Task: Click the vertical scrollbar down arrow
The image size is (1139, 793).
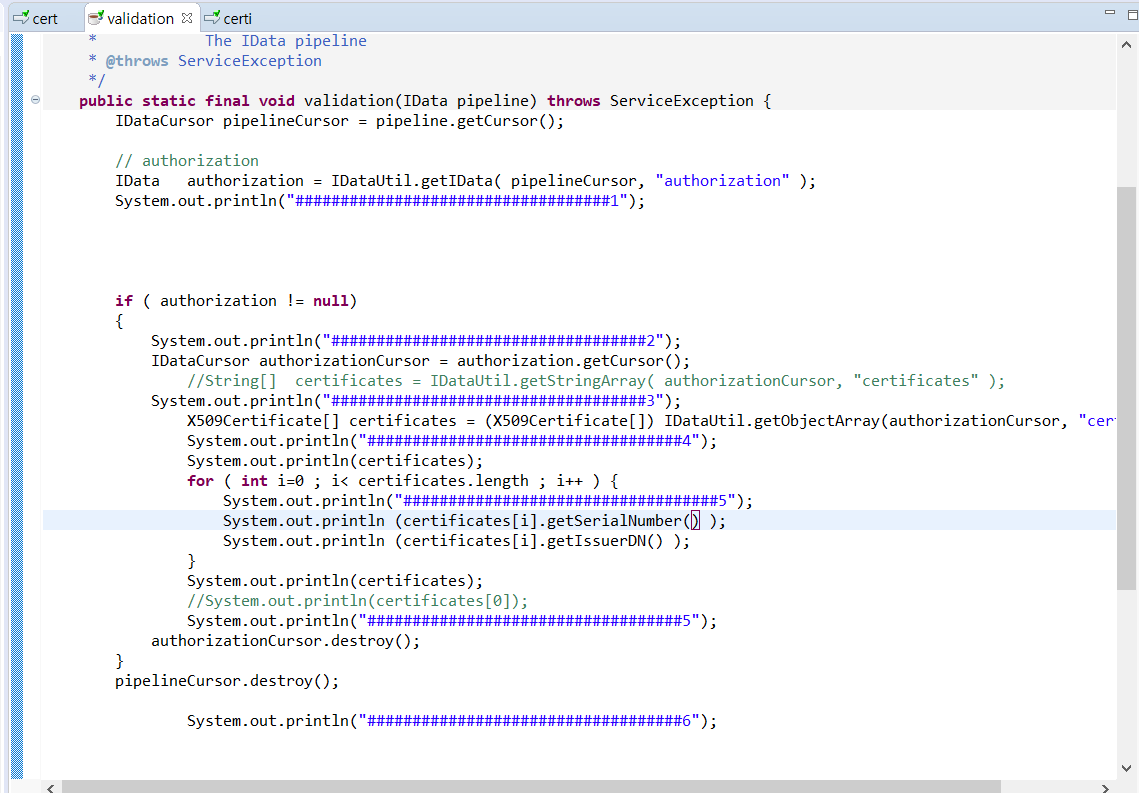Action: tap(1127, 767)
